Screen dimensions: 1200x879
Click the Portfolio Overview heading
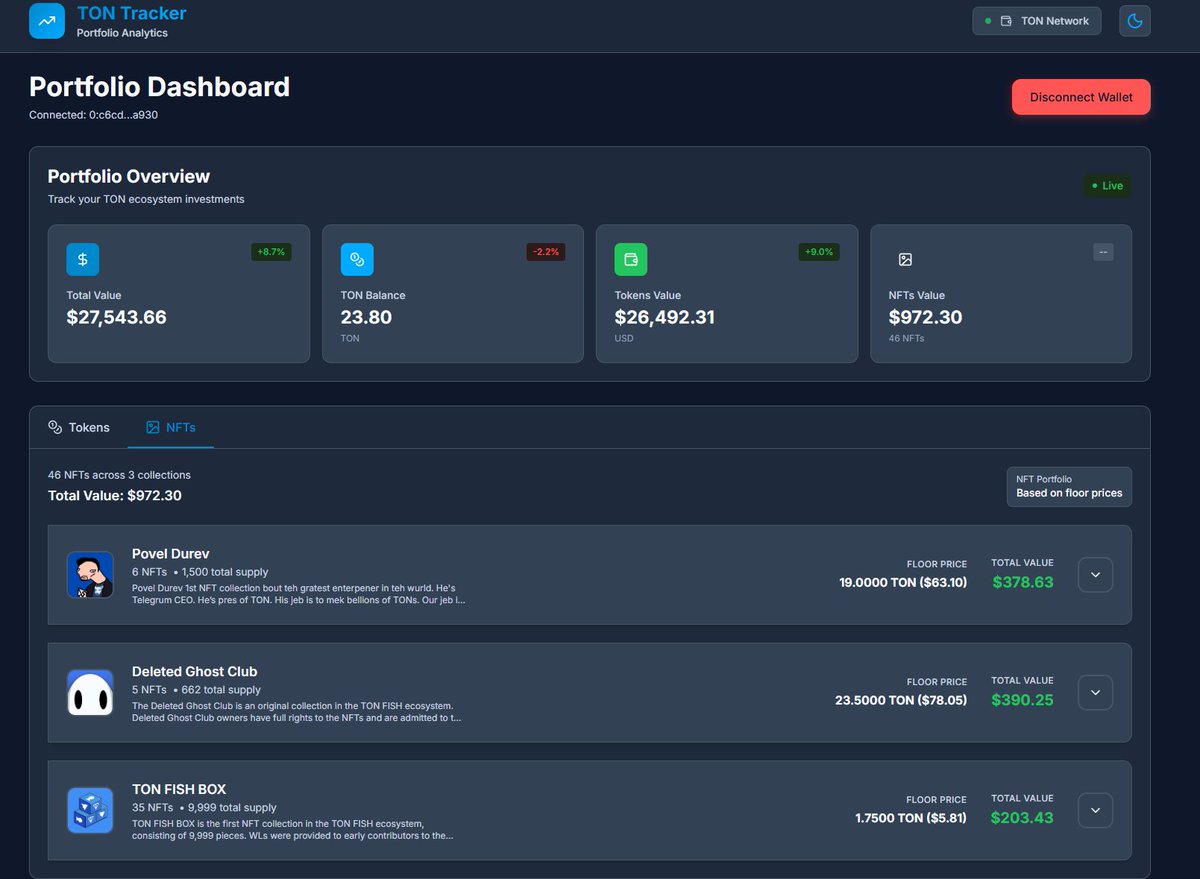[129, 177]
